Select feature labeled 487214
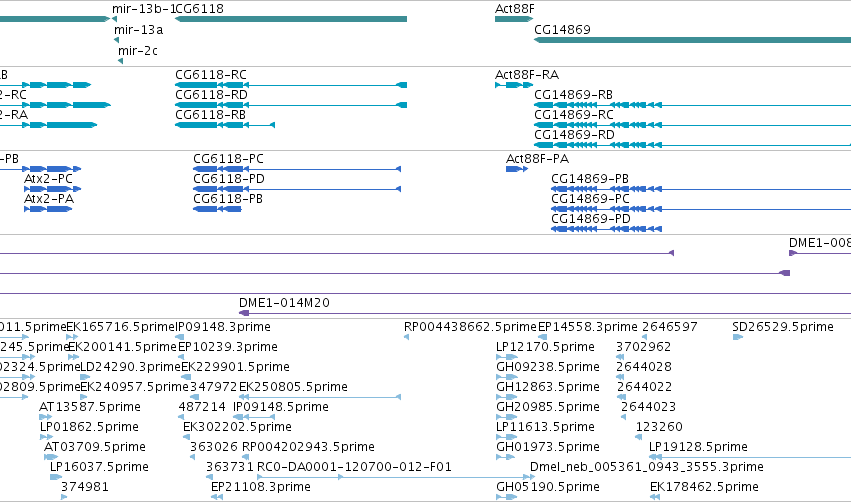This screenshot has height=502, width=851. pos(202,407)
